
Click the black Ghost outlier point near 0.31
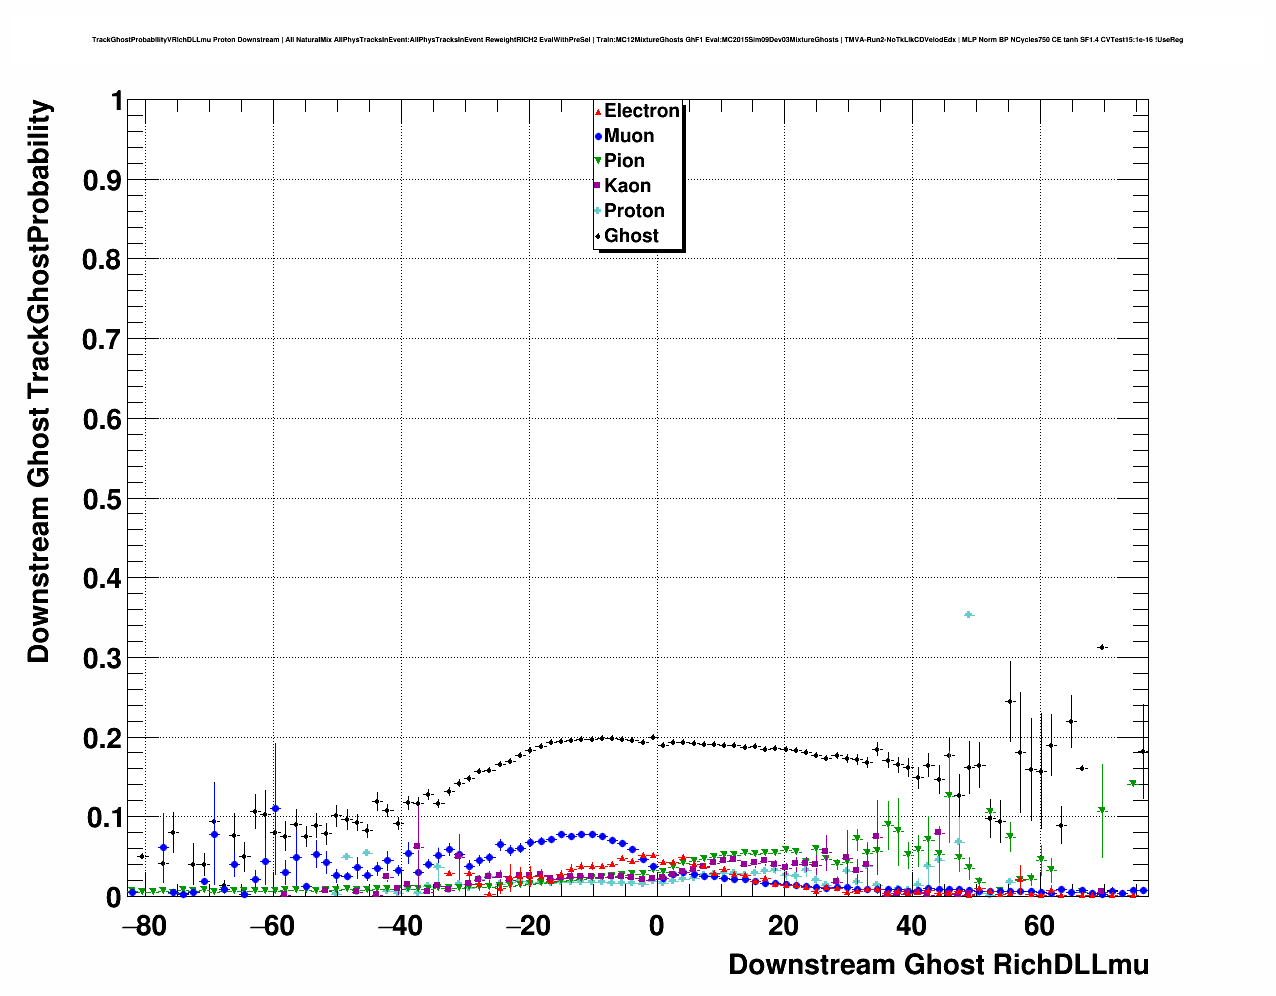click(1102, 647)
